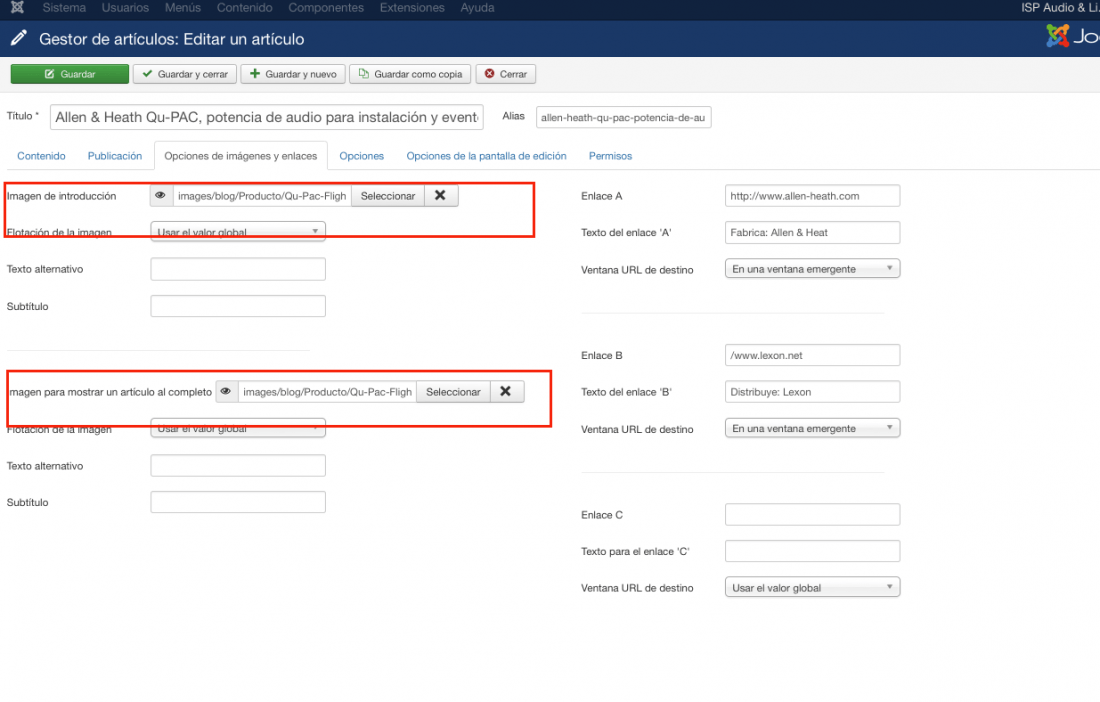Screen dimensions: 1100x702
Task: Open Opciones de la pantalla de edición tab
Action: coord(486,156)
